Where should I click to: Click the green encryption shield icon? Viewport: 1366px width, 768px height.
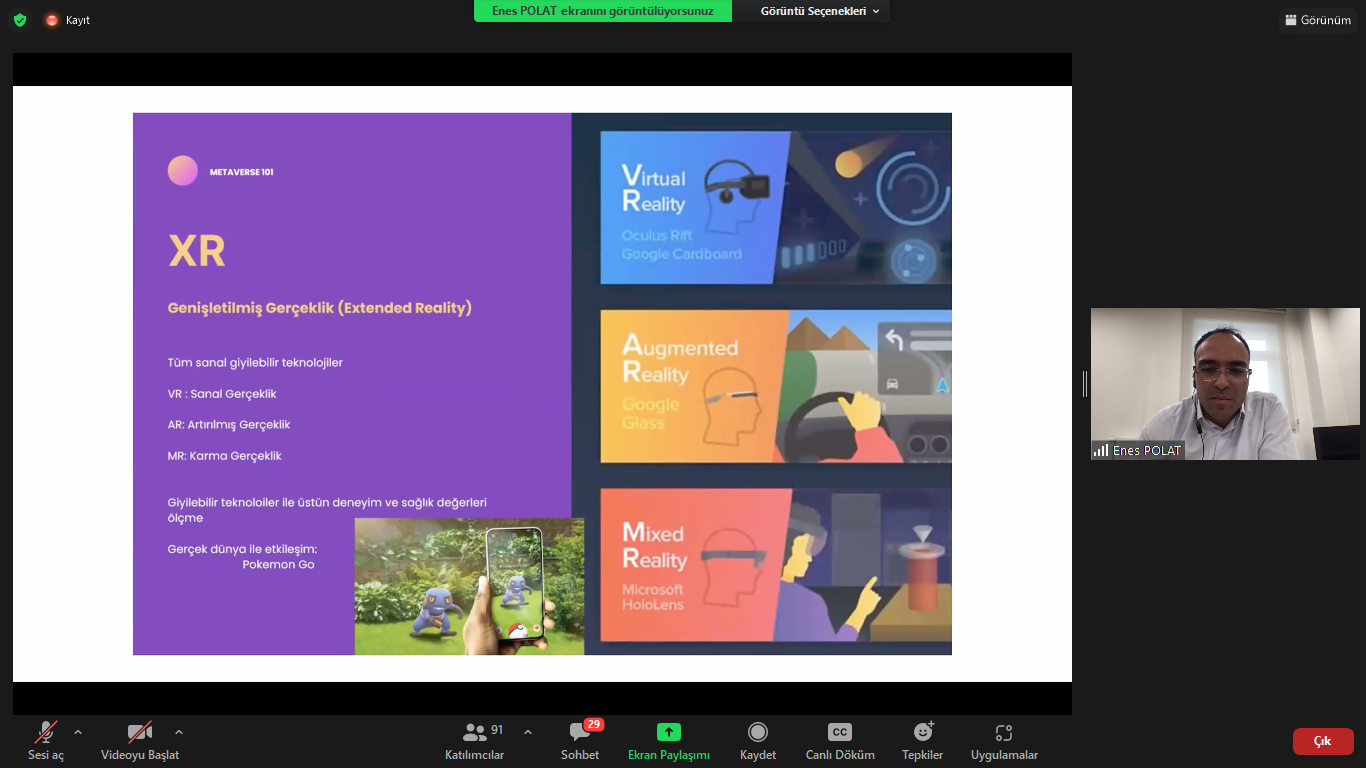coord(20,20)
